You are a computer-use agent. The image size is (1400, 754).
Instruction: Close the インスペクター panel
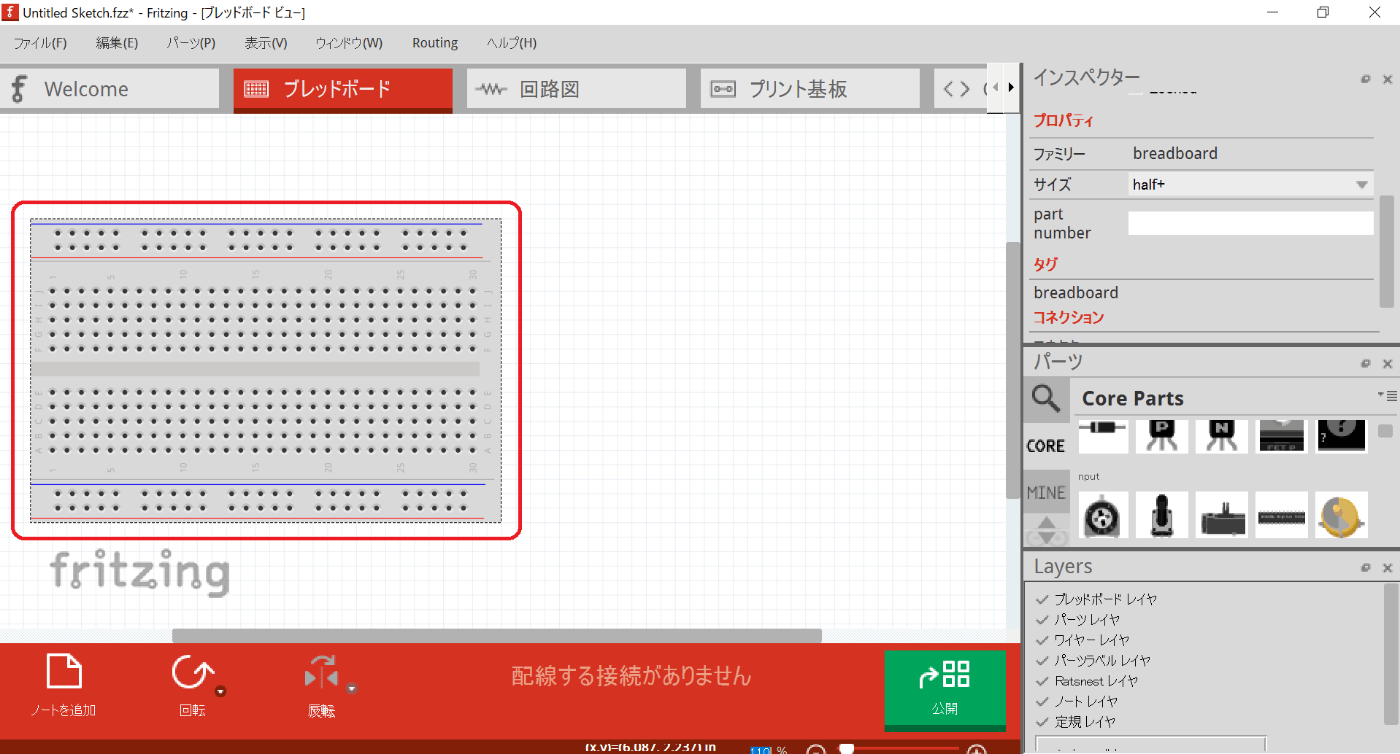click(x=1387, y=79)
